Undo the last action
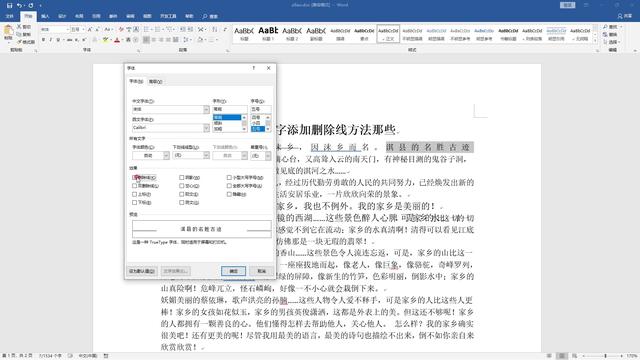640x360 pixels. coord(19,5)
